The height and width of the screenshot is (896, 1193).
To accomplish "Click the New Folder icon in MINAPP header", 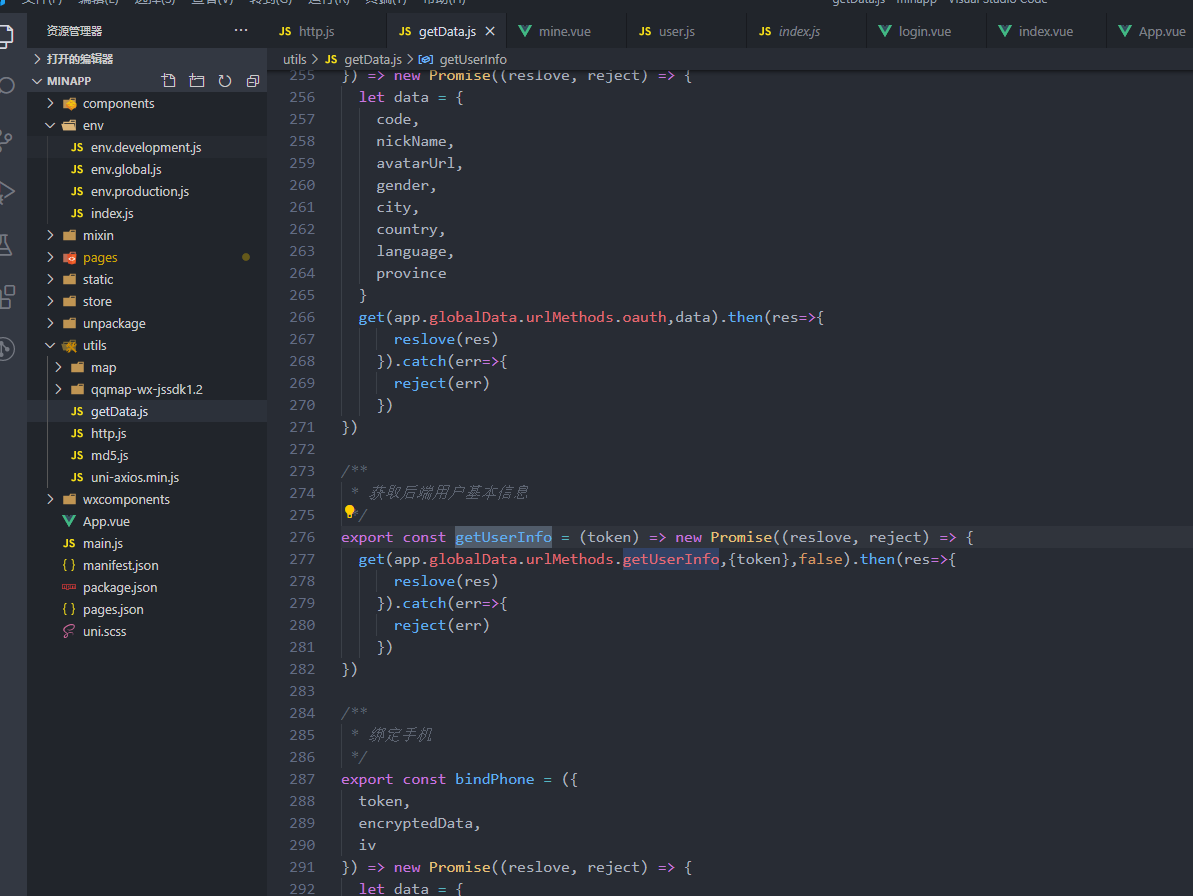I will click(197, 81).
